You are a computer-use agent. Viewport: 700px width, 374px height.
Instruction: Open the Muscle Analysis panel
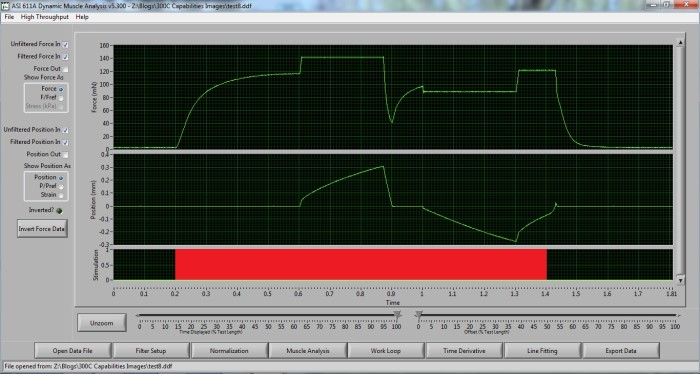pos(308,351)
